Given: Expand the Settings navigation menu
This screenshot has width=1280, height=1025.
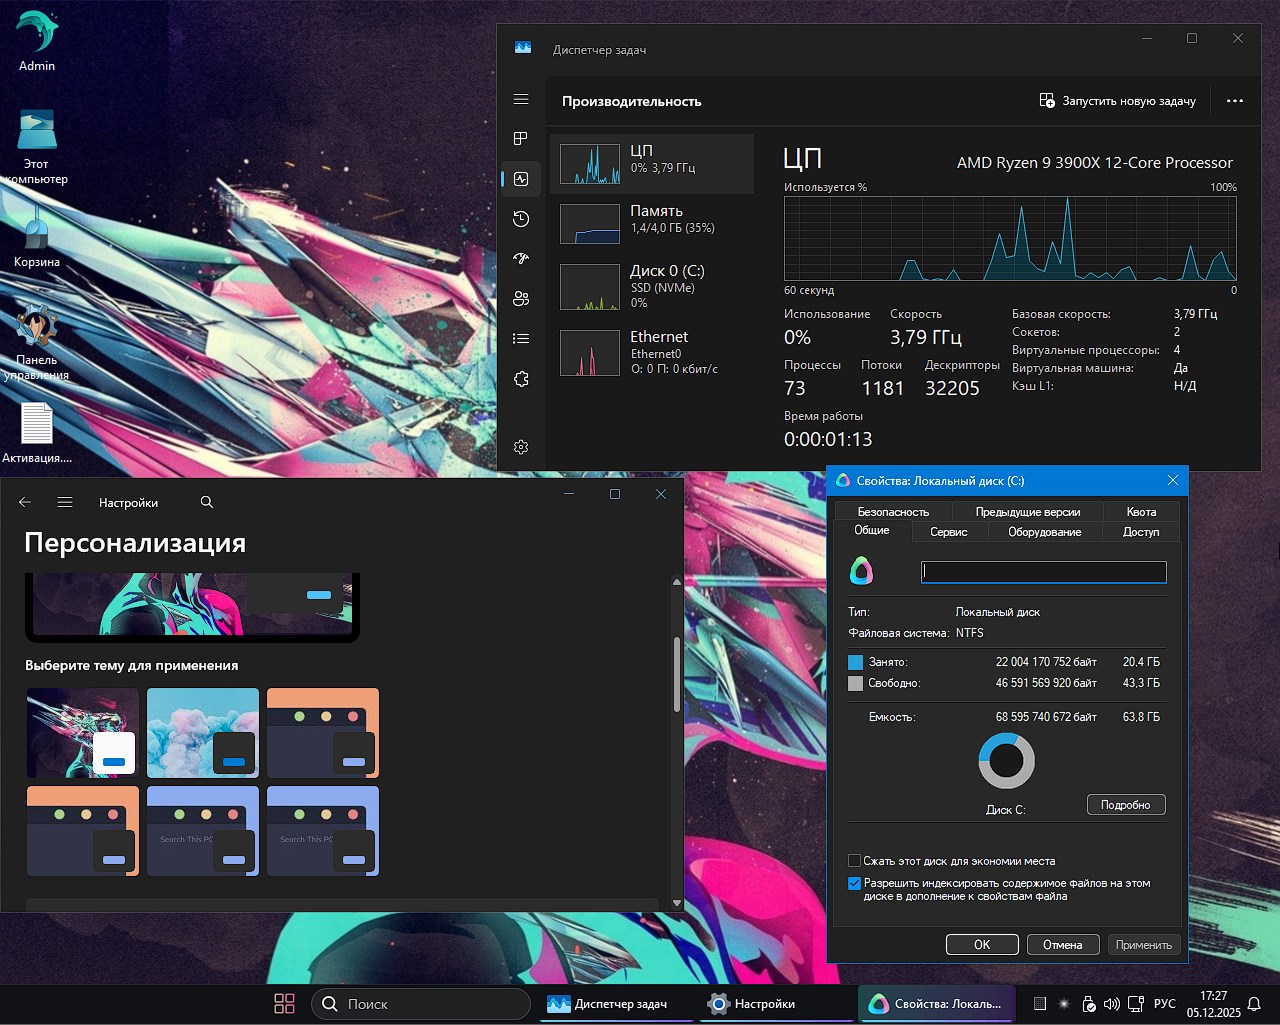Looking at the screenshot, I should click(x=65, y=502).
